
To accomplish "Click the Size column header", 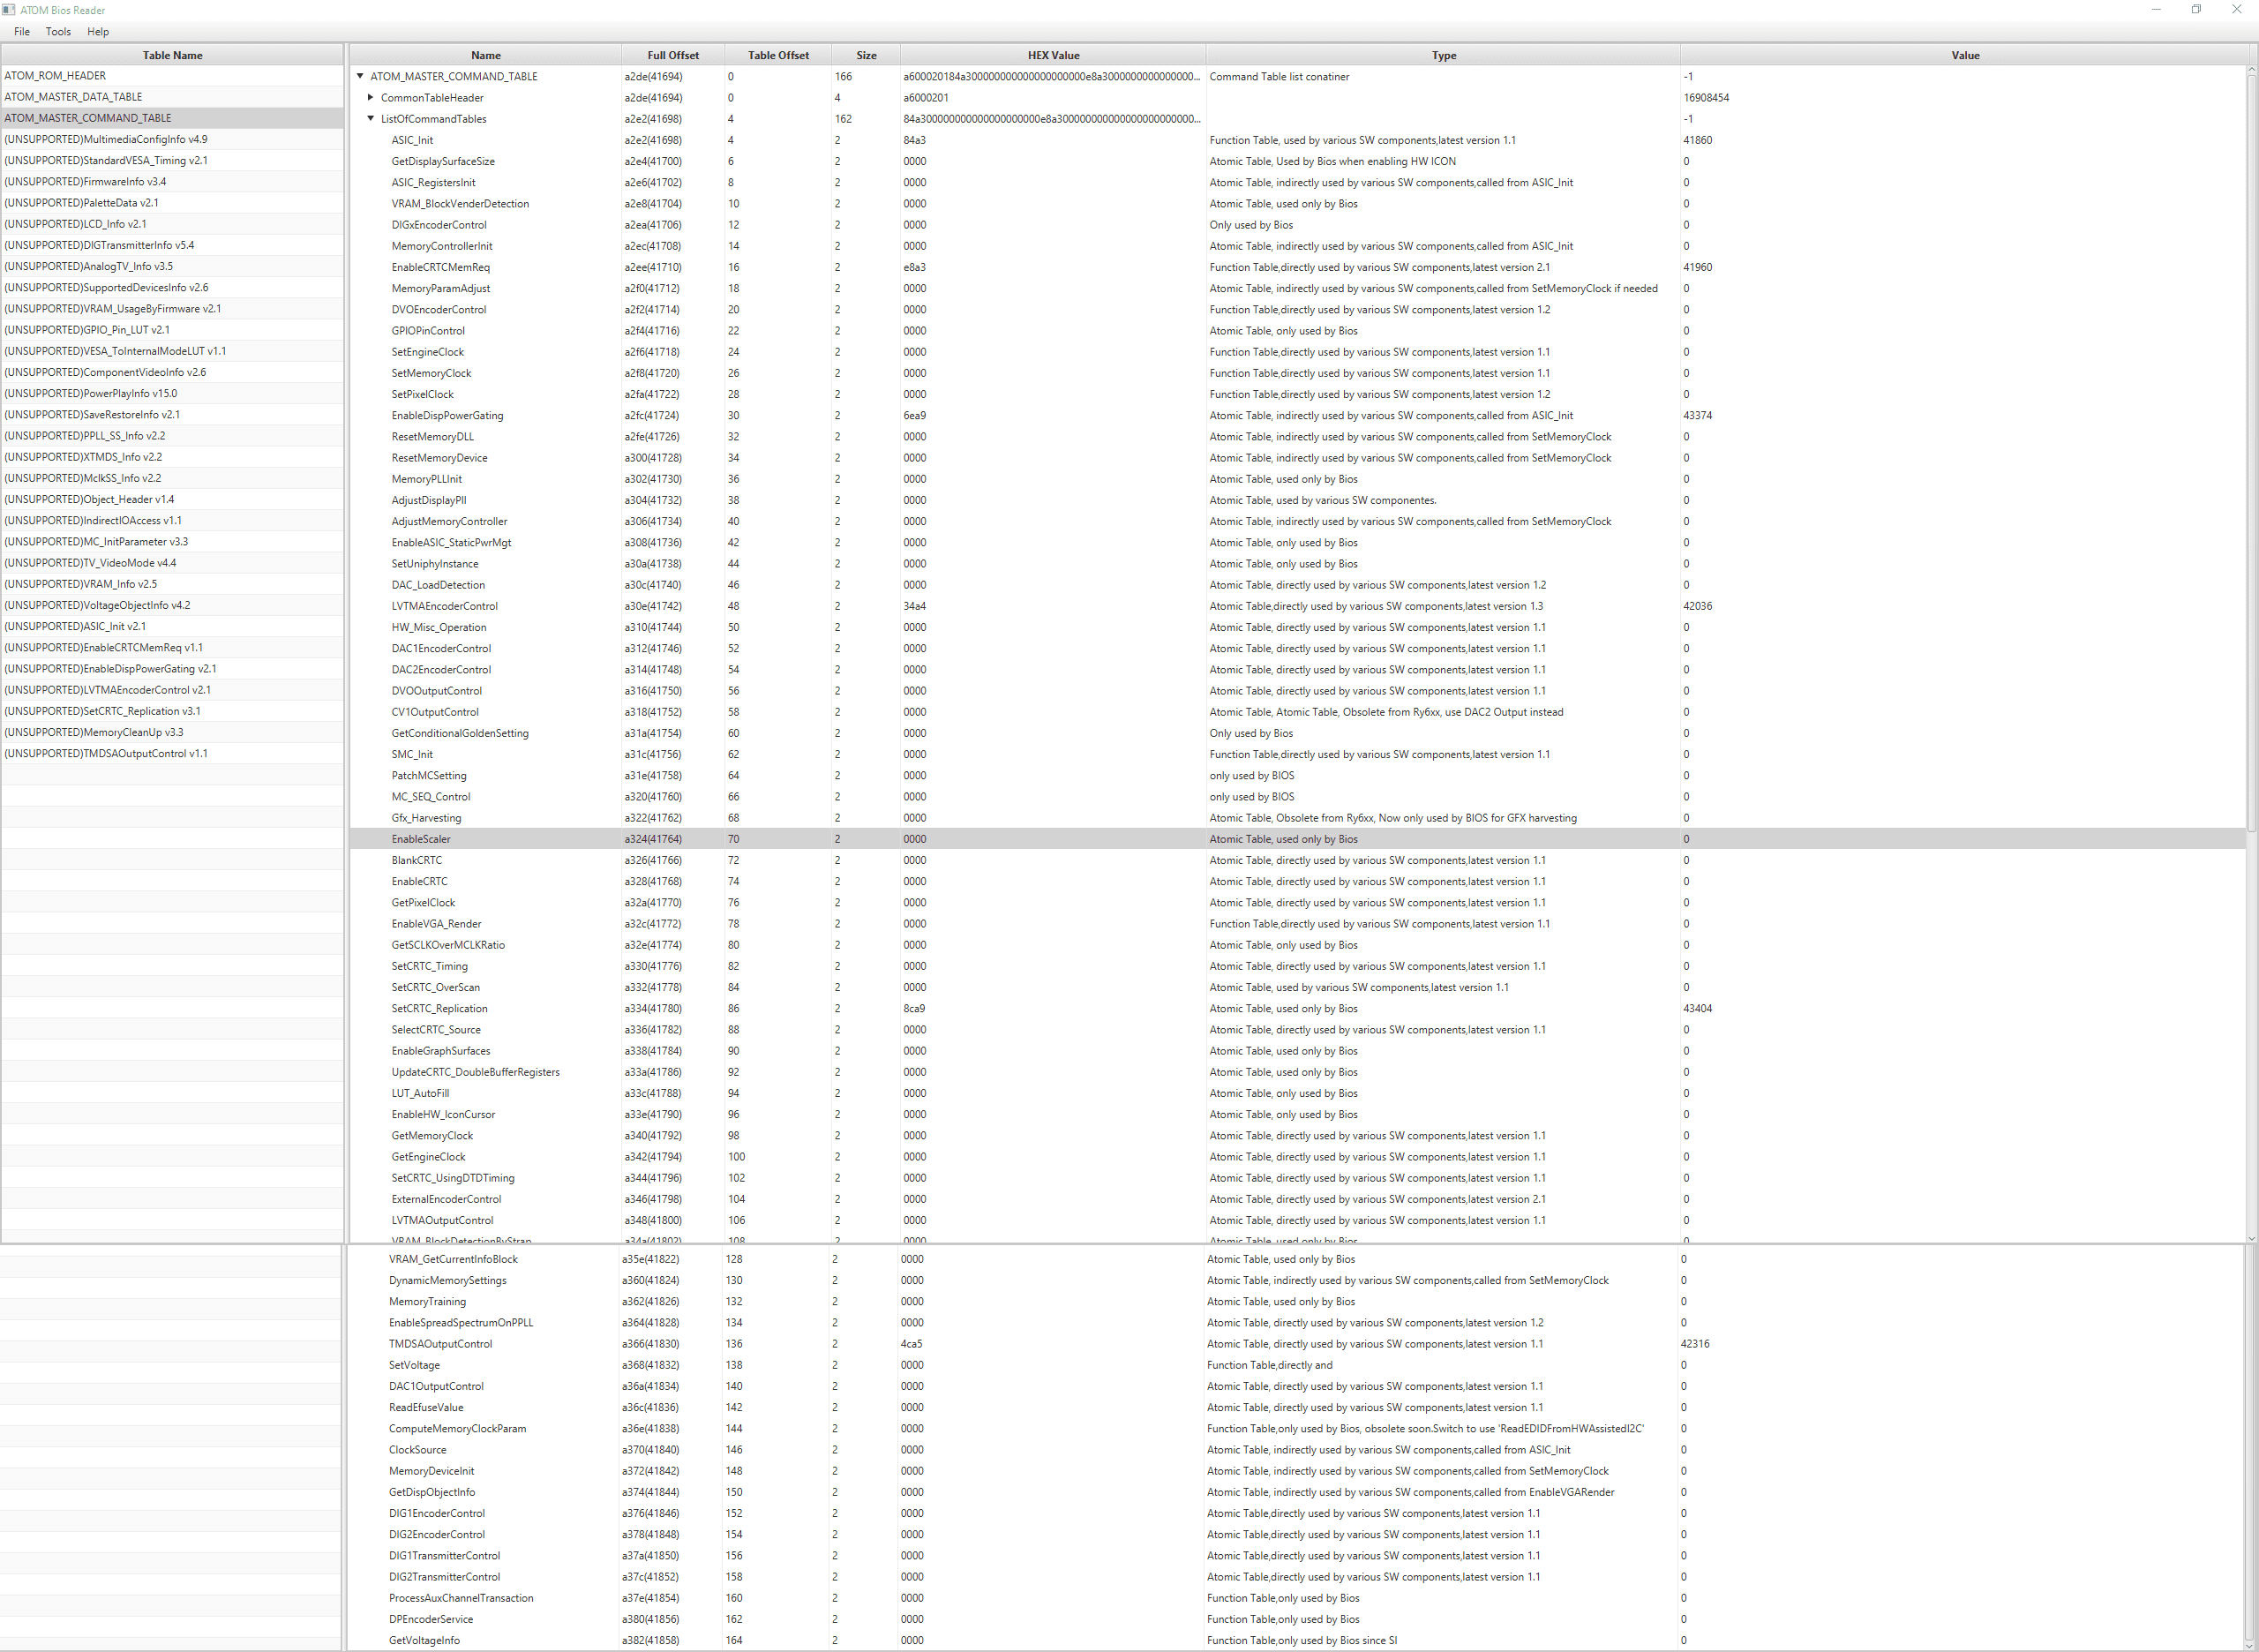I will [x=866, y=55].
